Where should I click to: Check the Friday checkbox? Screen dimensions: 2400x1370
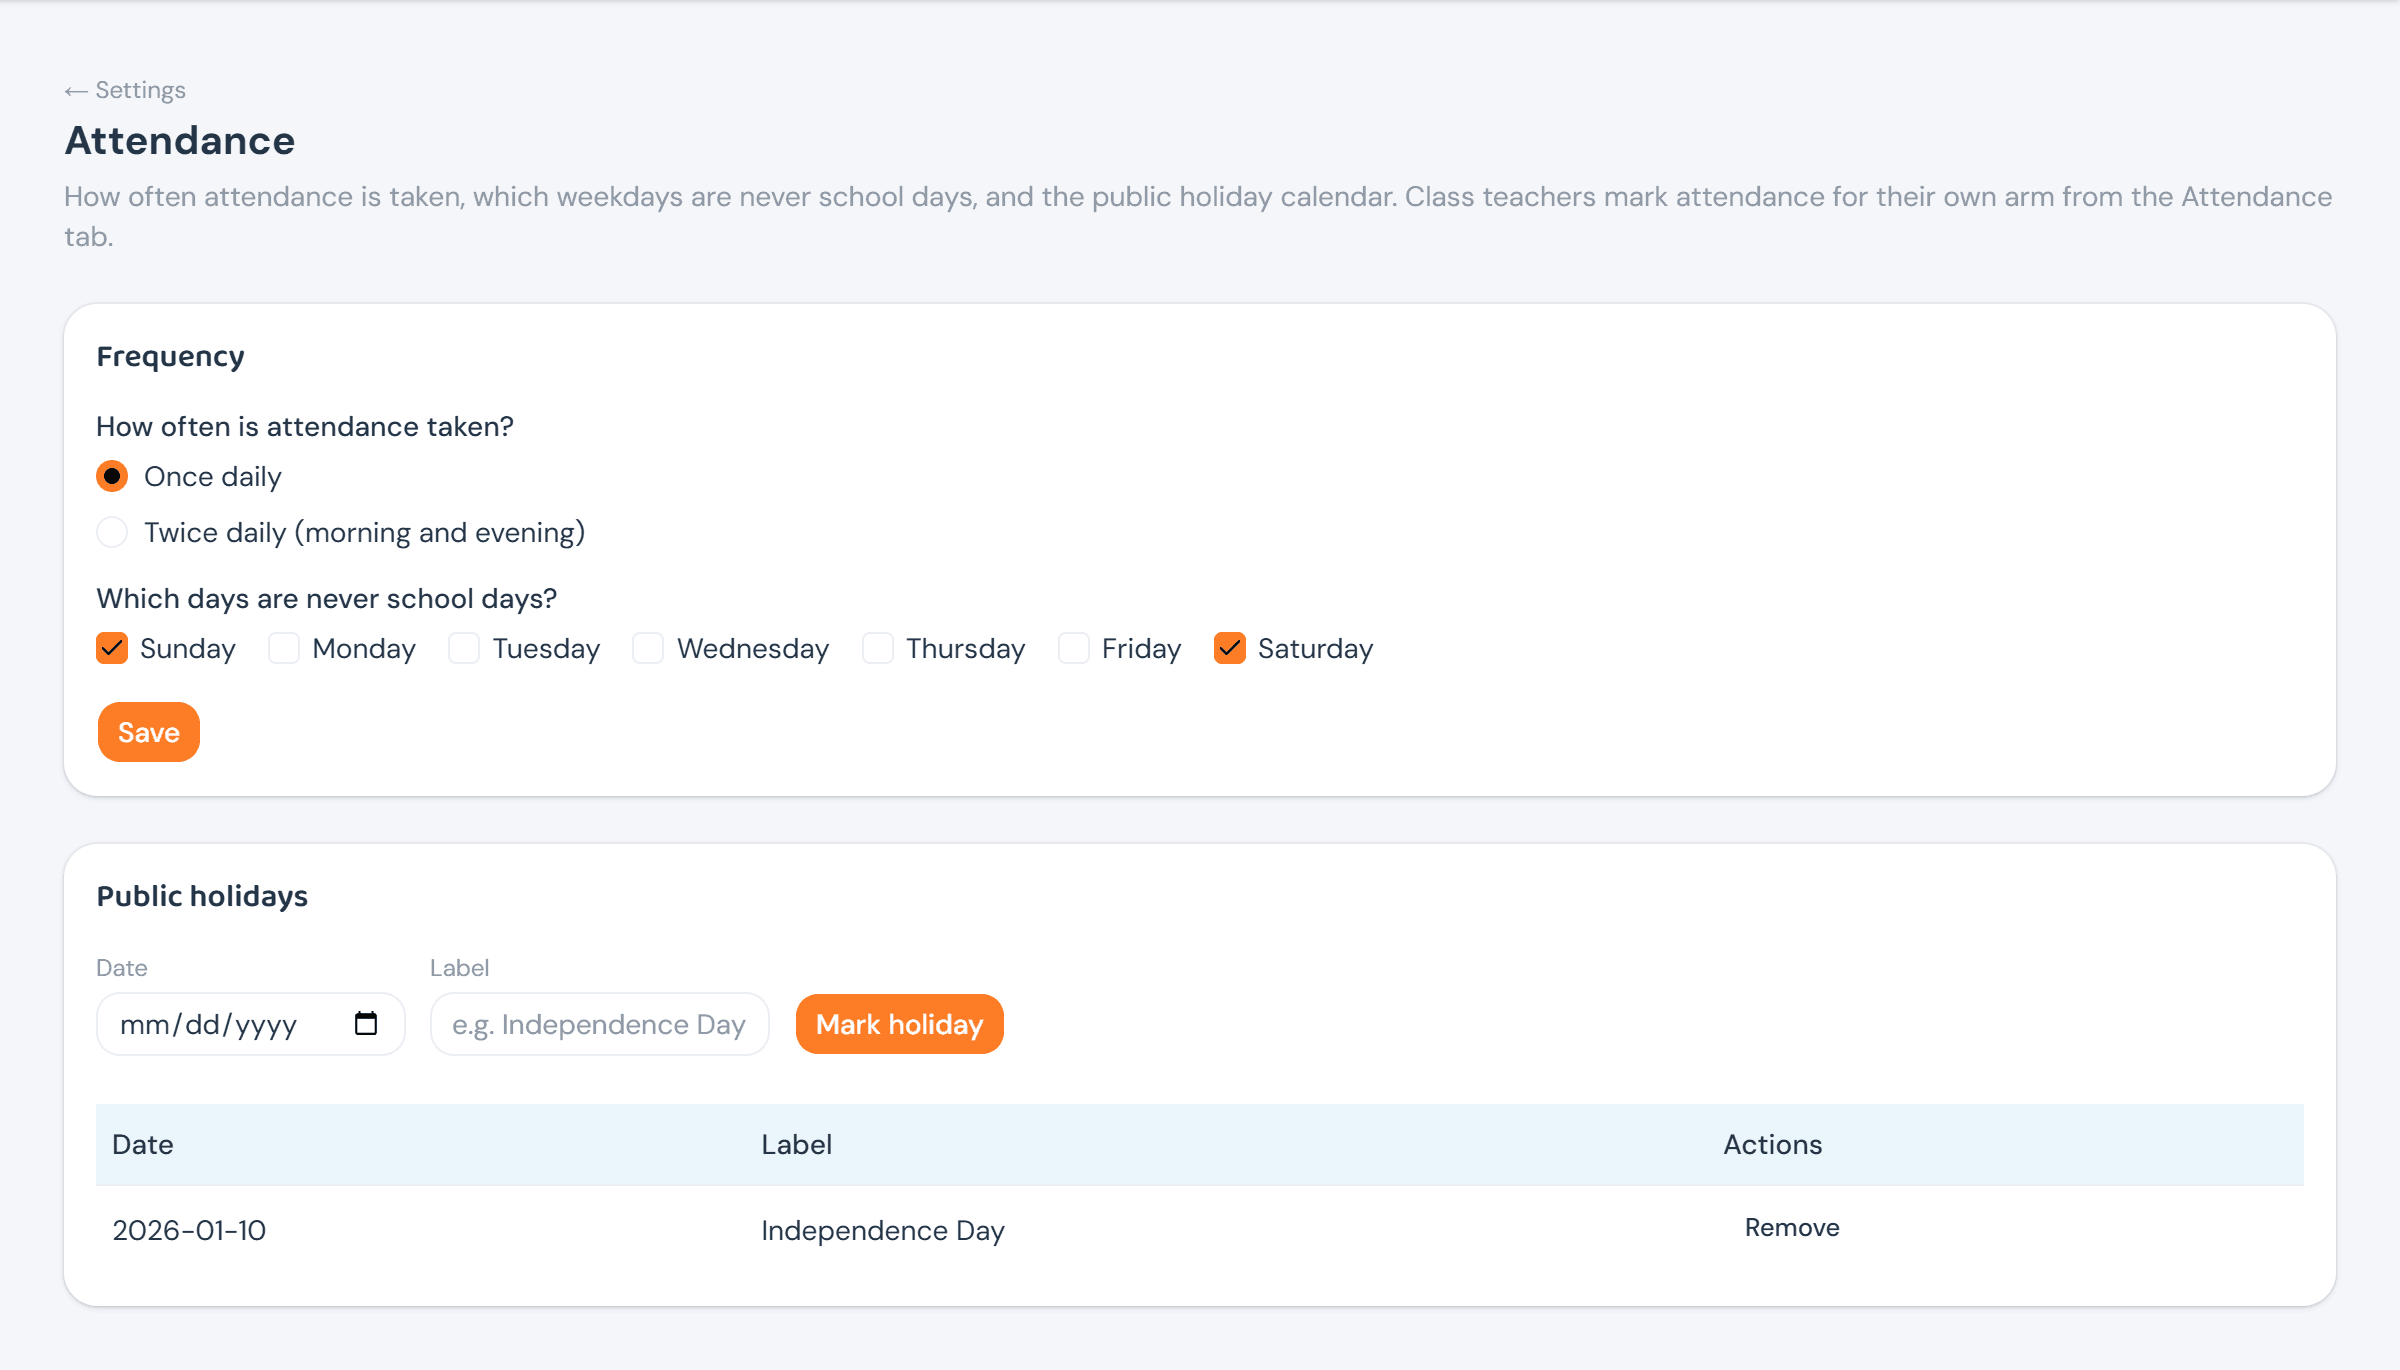pyautogui.click(x=1074, y=648)
